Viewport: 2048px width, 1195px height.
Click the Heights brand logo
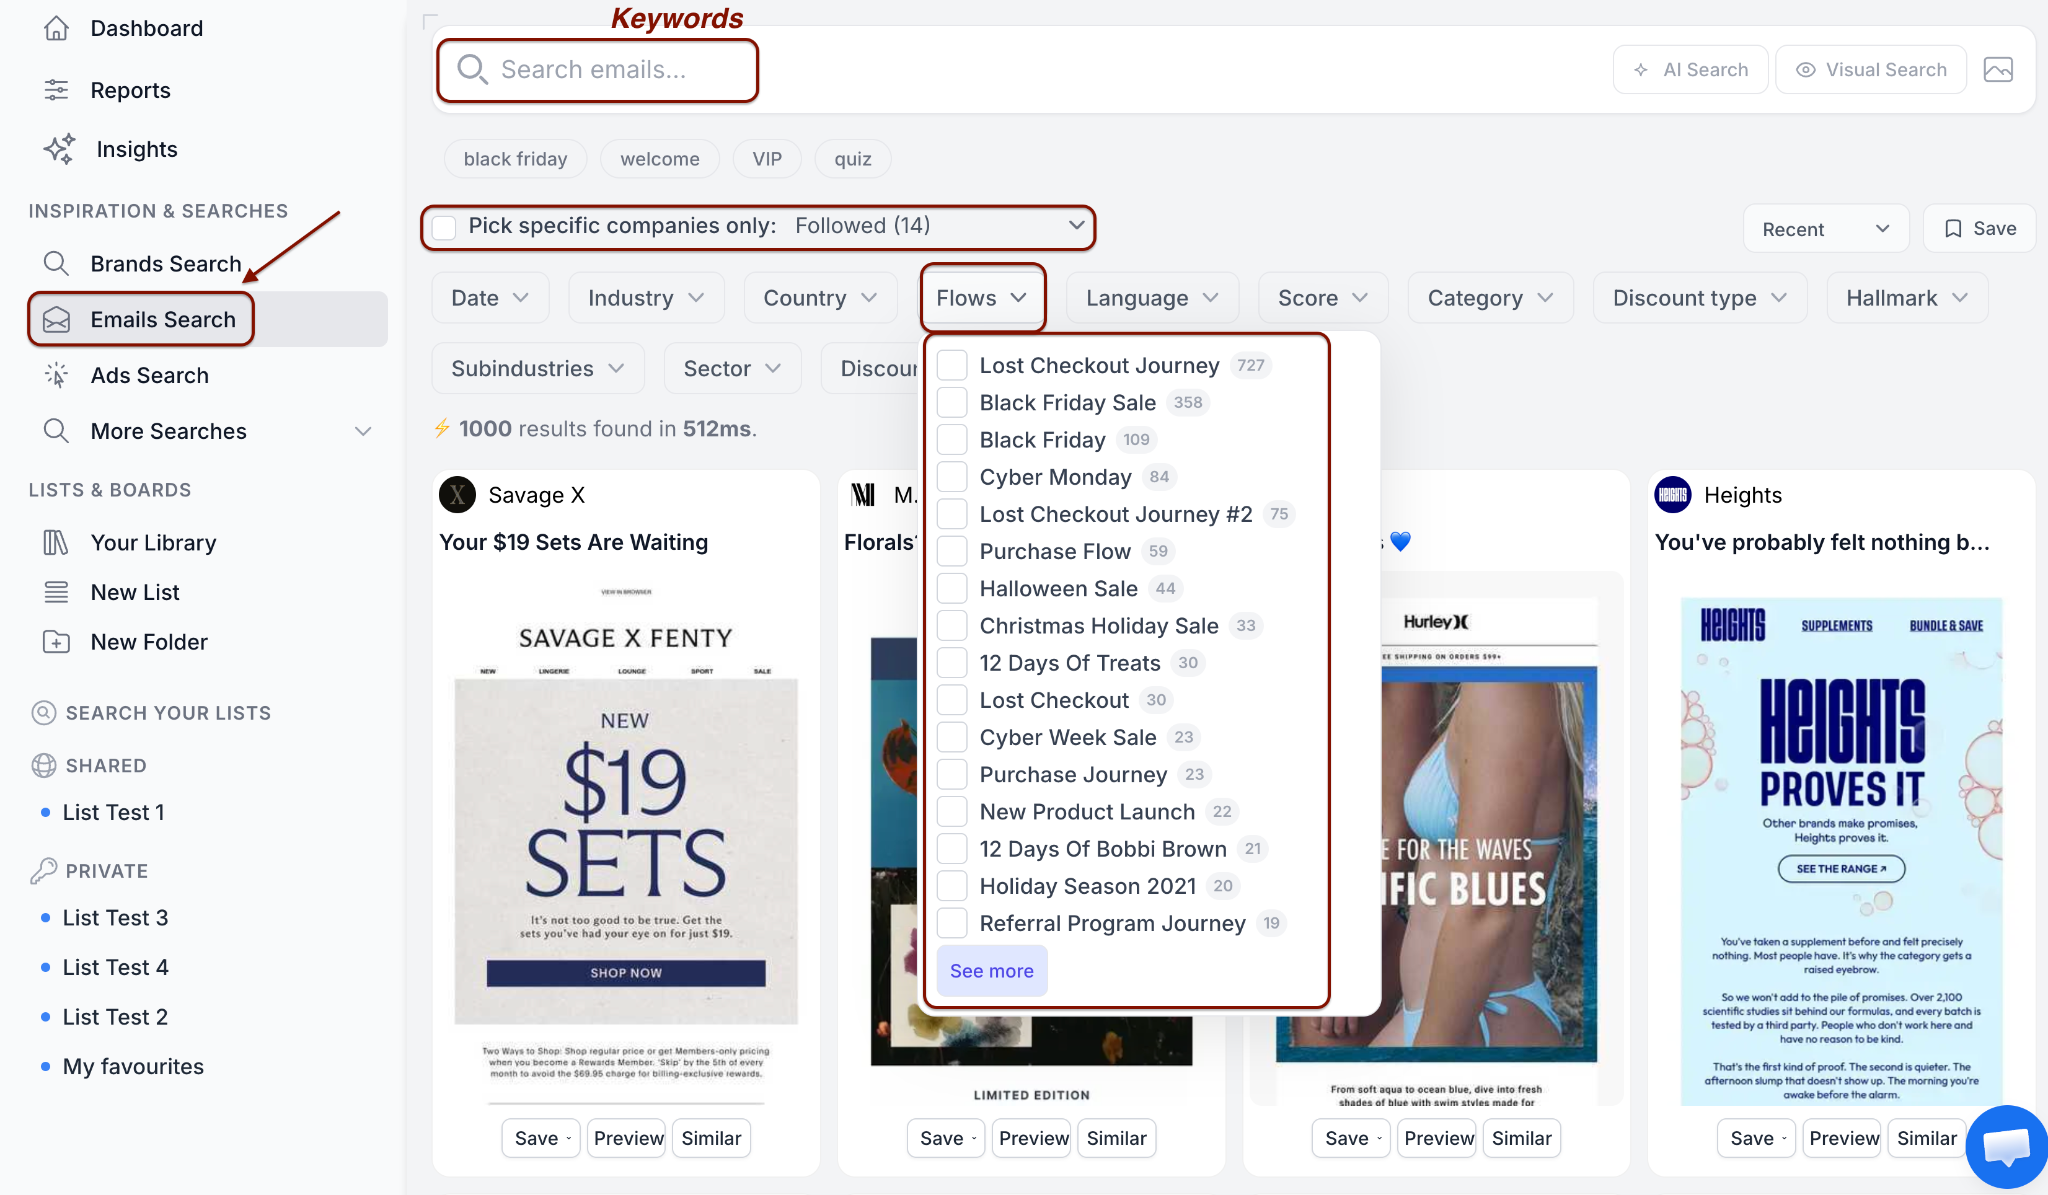pos(1673,495)
